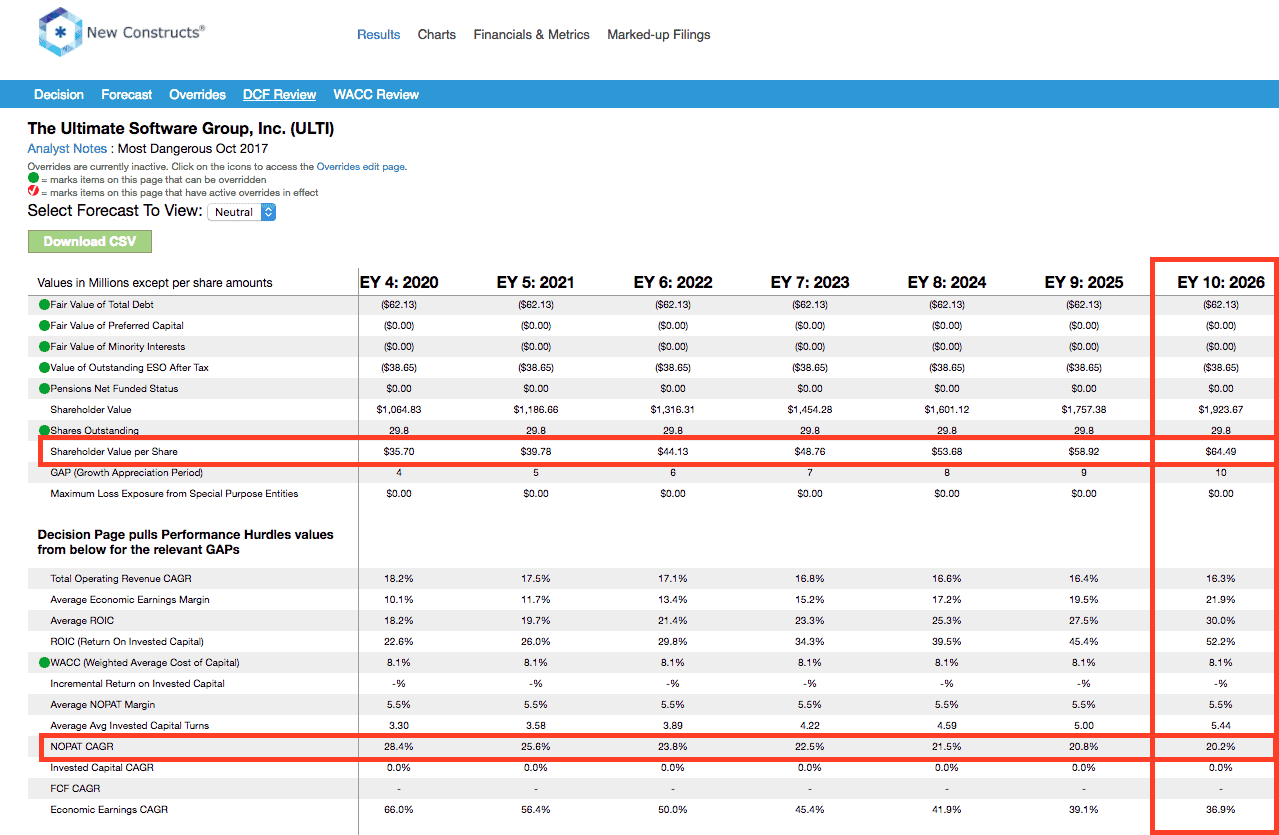Click the EY 8: 2024 column header
This screenshot has width=1279, height=835.
[947, 282]
